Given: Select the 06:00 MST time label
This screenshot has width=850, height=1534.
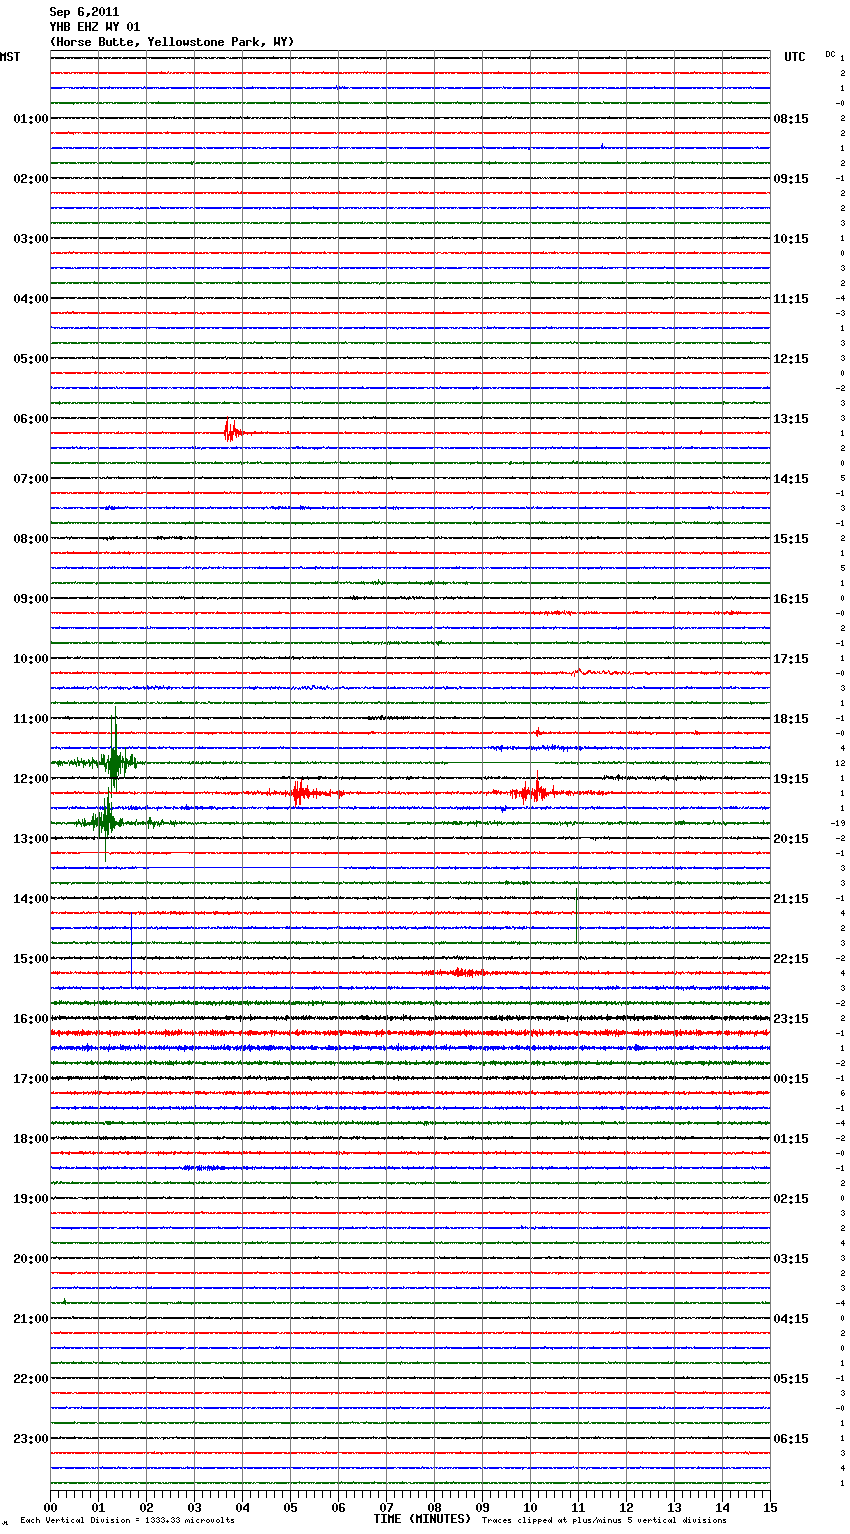Looking at the screenshot, I should [31, 419].
